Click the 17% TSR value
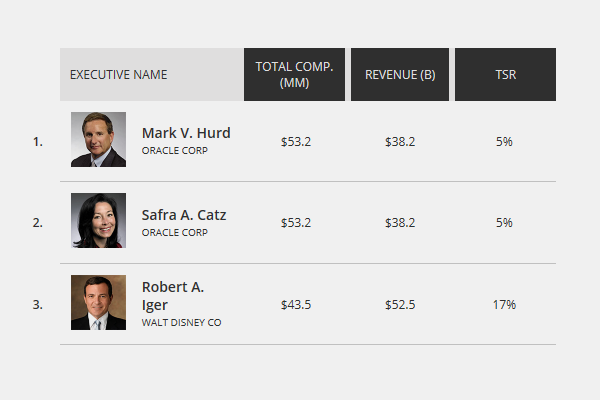This screenshot has width=600, height=400. [x=504, y=305]
